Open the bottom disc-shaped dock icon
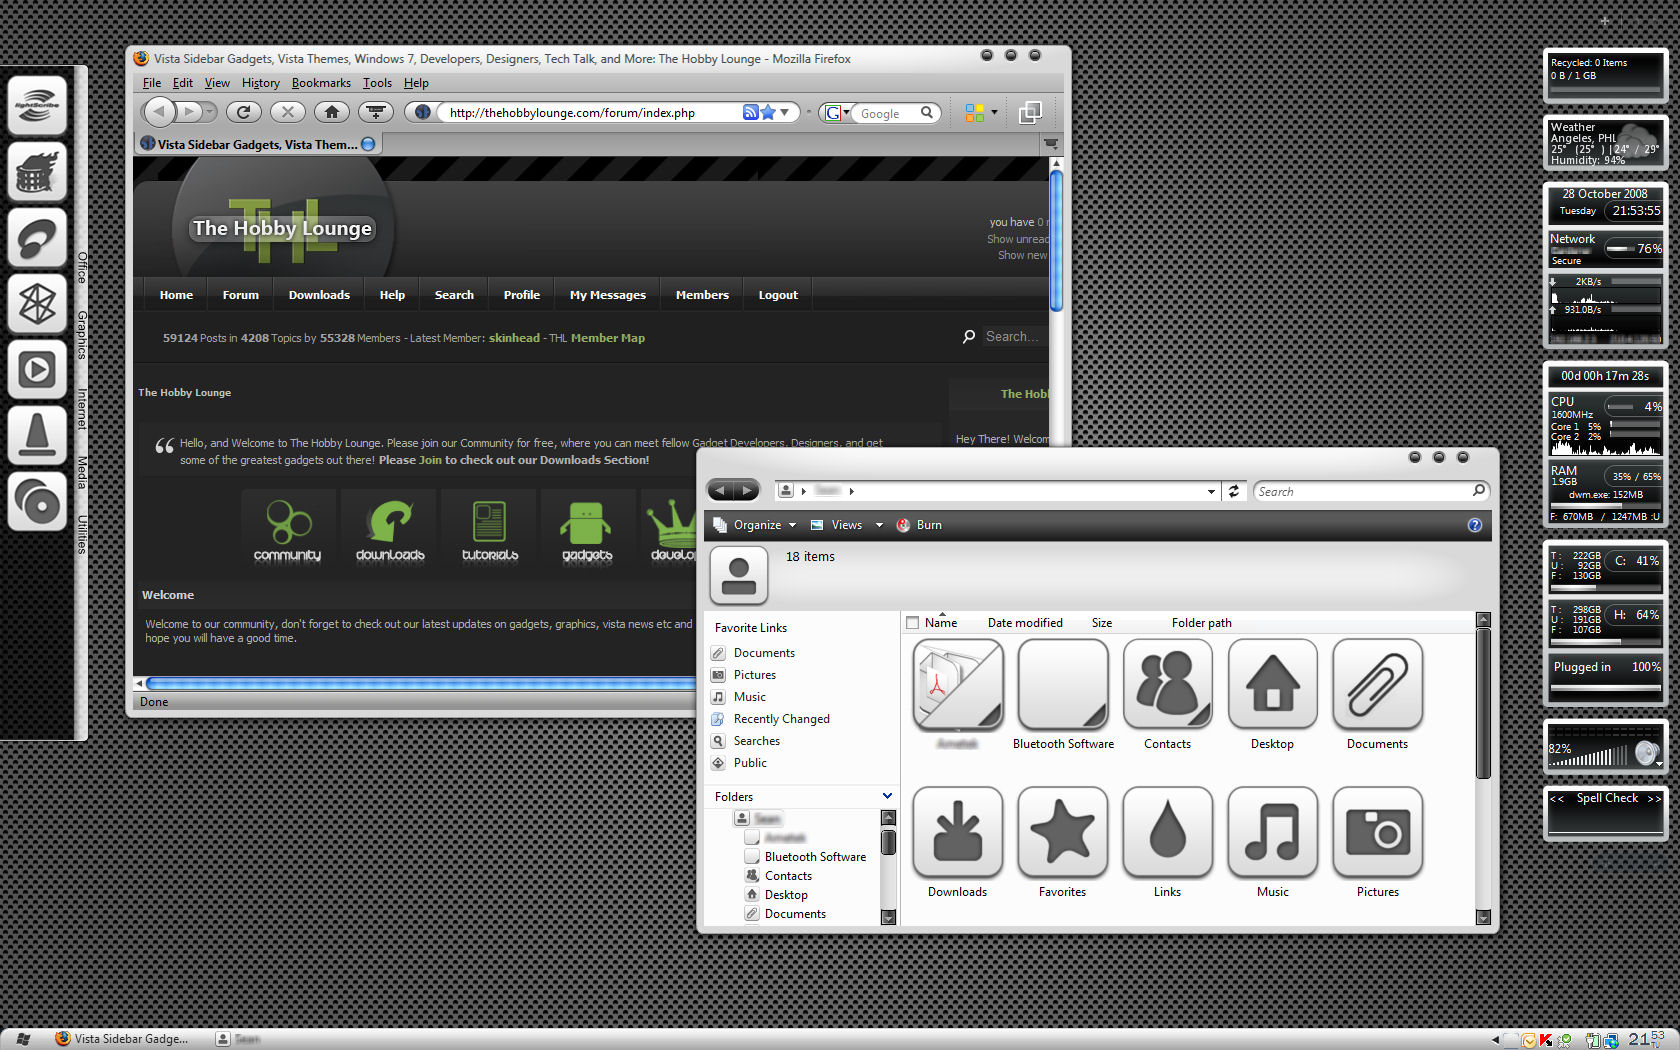Viewport: 1680px width, 1050px height. pyautogui.click(x=37, y=502)
